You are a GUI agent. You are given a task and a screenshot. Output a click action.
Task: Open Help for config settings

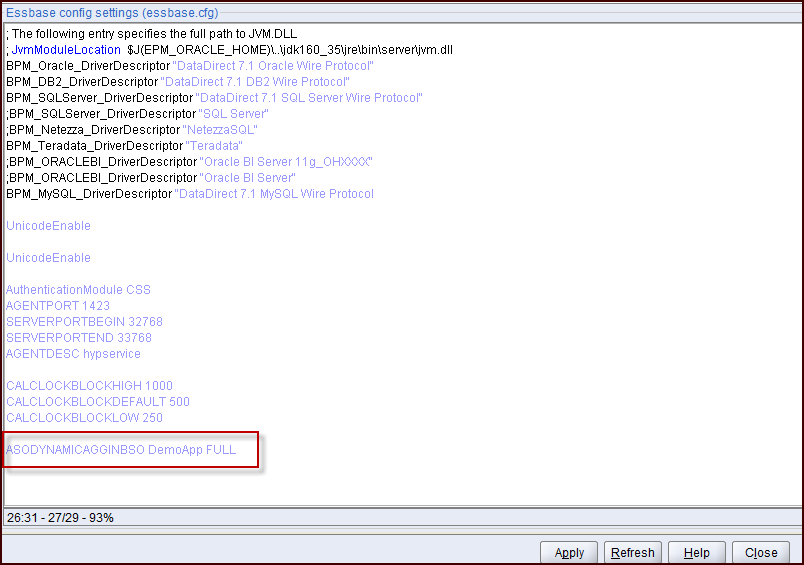(697, 553)
